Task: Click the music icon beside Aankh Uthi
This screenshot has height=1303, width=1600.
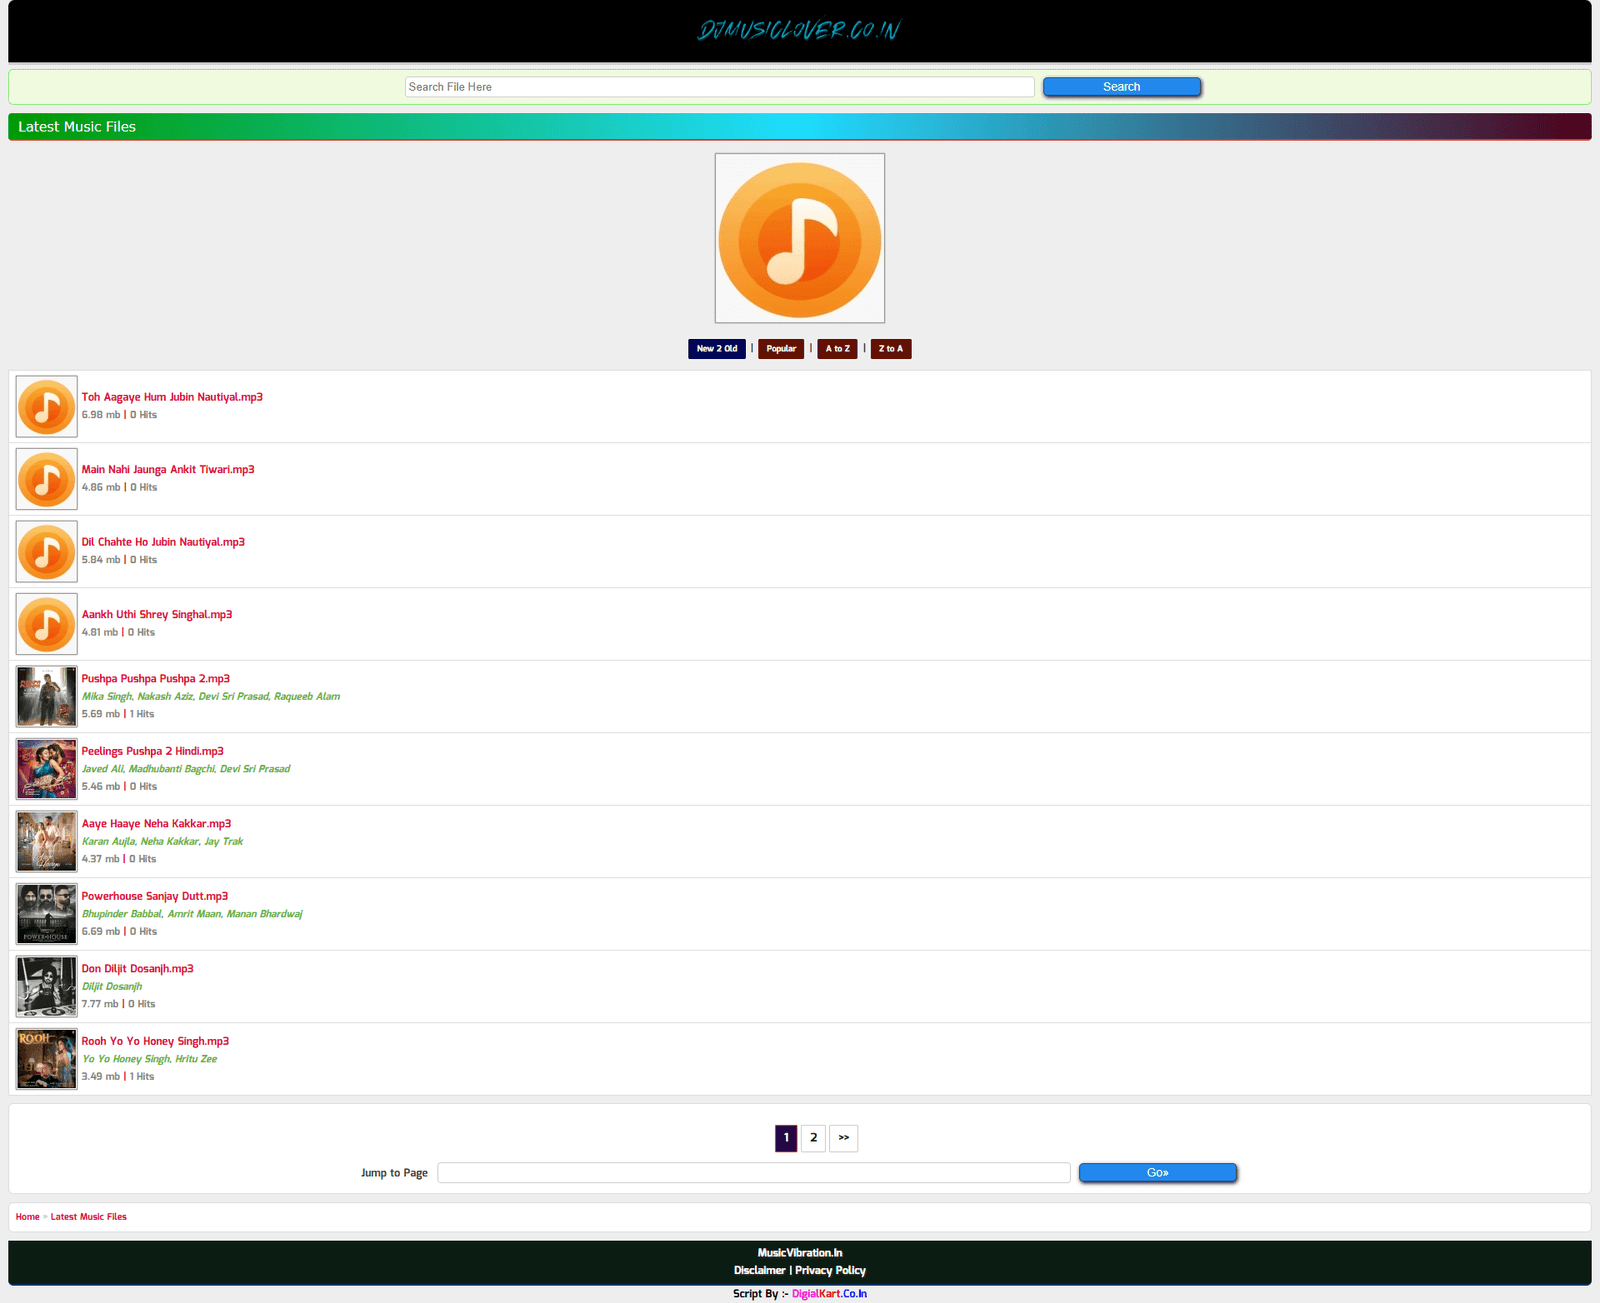Action: click(46, 624)
